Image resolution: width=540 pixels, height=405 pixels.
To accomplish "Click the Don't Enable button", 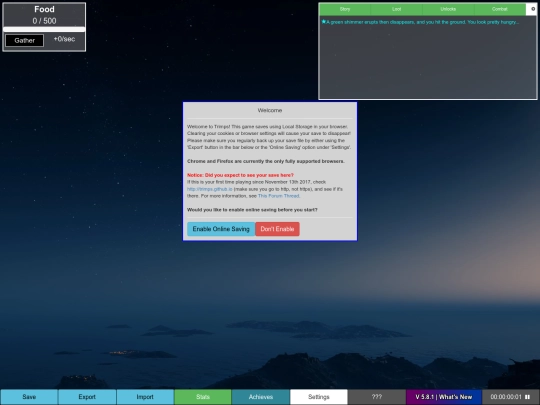I will coord(277,229).
